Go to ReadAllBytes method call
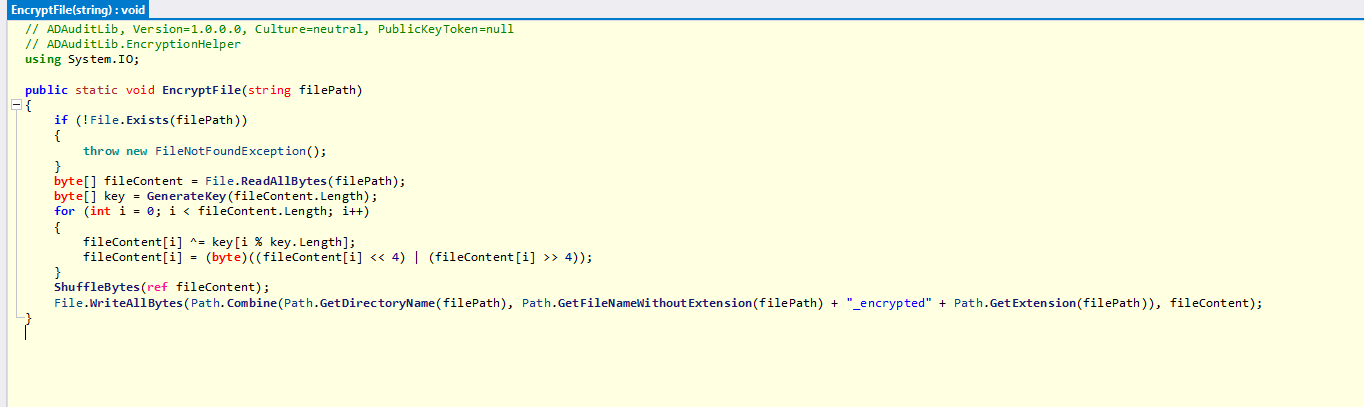1364x407 pixels. point(288,181)
